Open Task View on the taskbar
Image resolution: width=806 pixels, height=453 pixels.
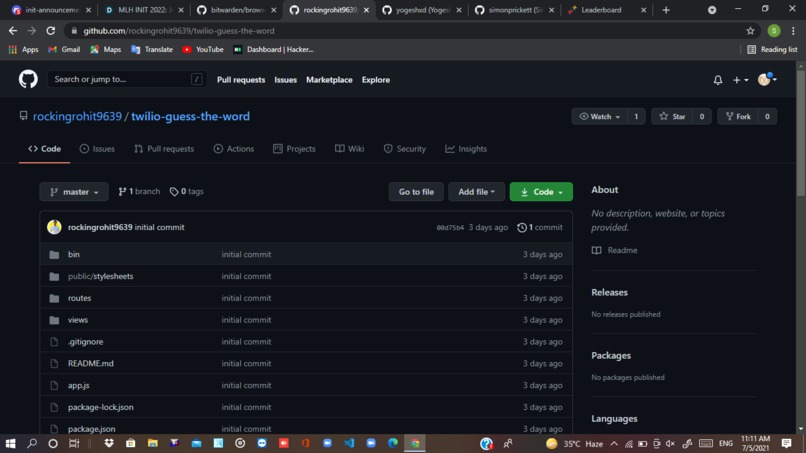(x=74, y=443)
